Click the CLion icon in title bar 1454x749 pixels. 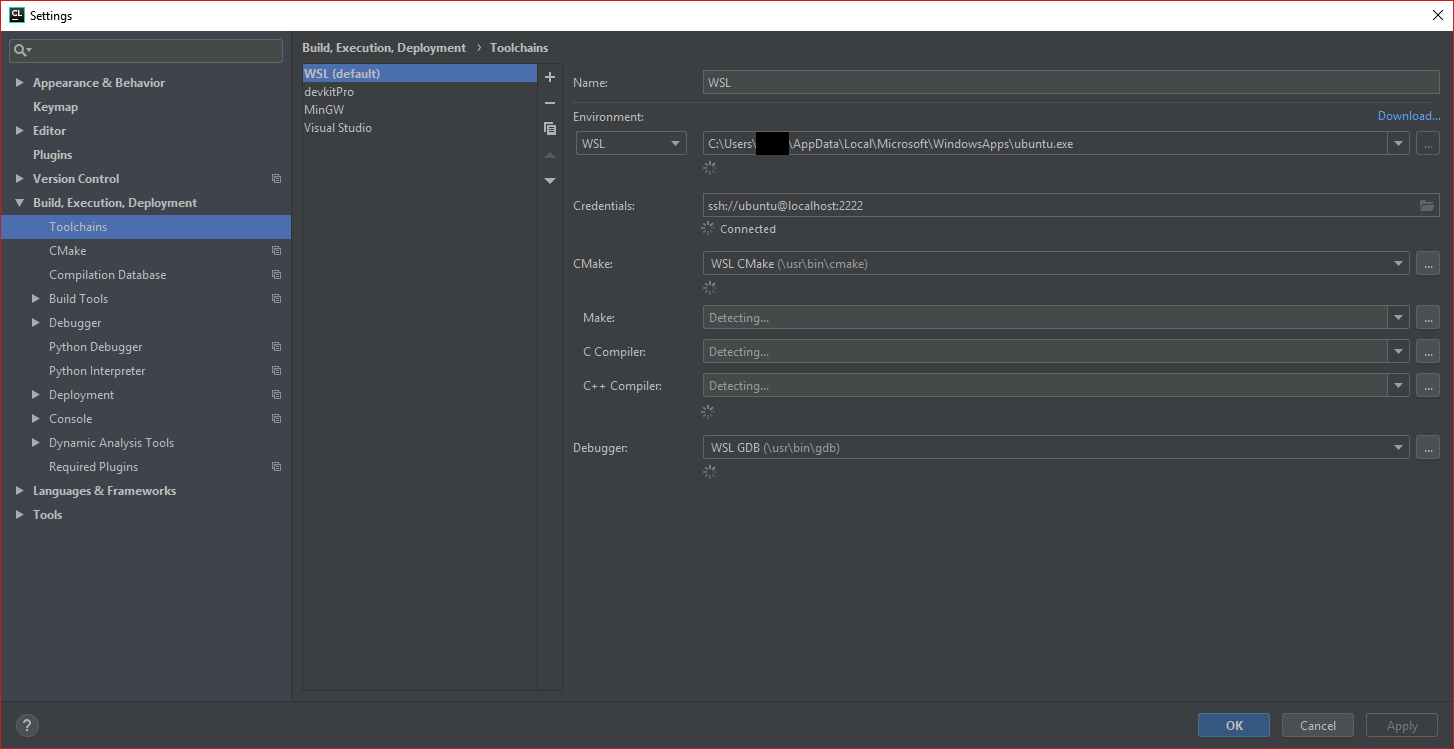[x=16, y=15]
